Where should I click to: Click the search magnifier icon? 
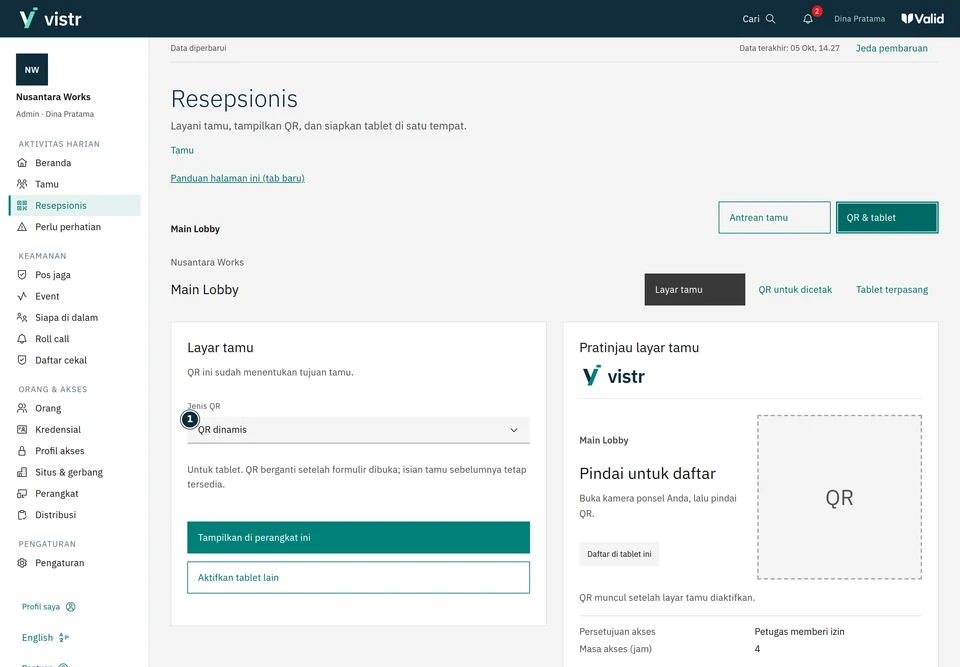[x=771, y=19]
